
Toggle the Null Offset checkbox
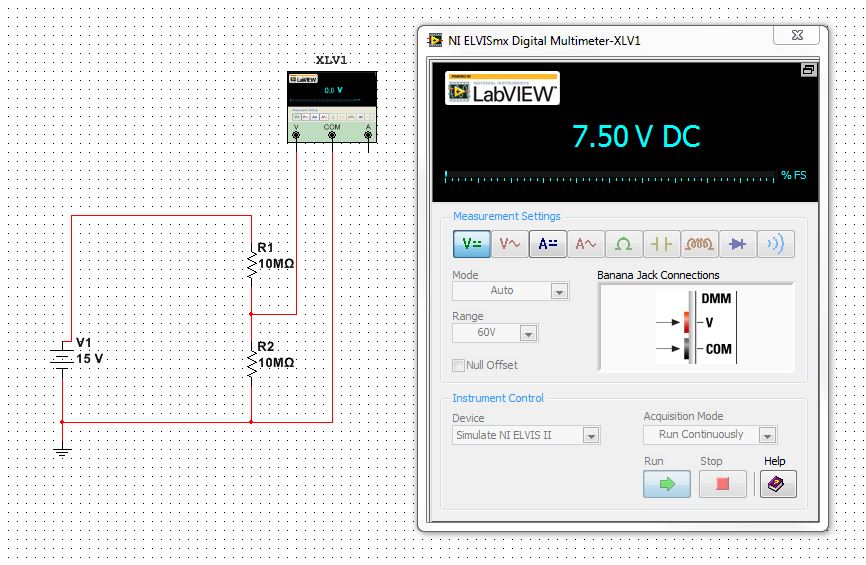pyautogui.click(x=458, y=366)
